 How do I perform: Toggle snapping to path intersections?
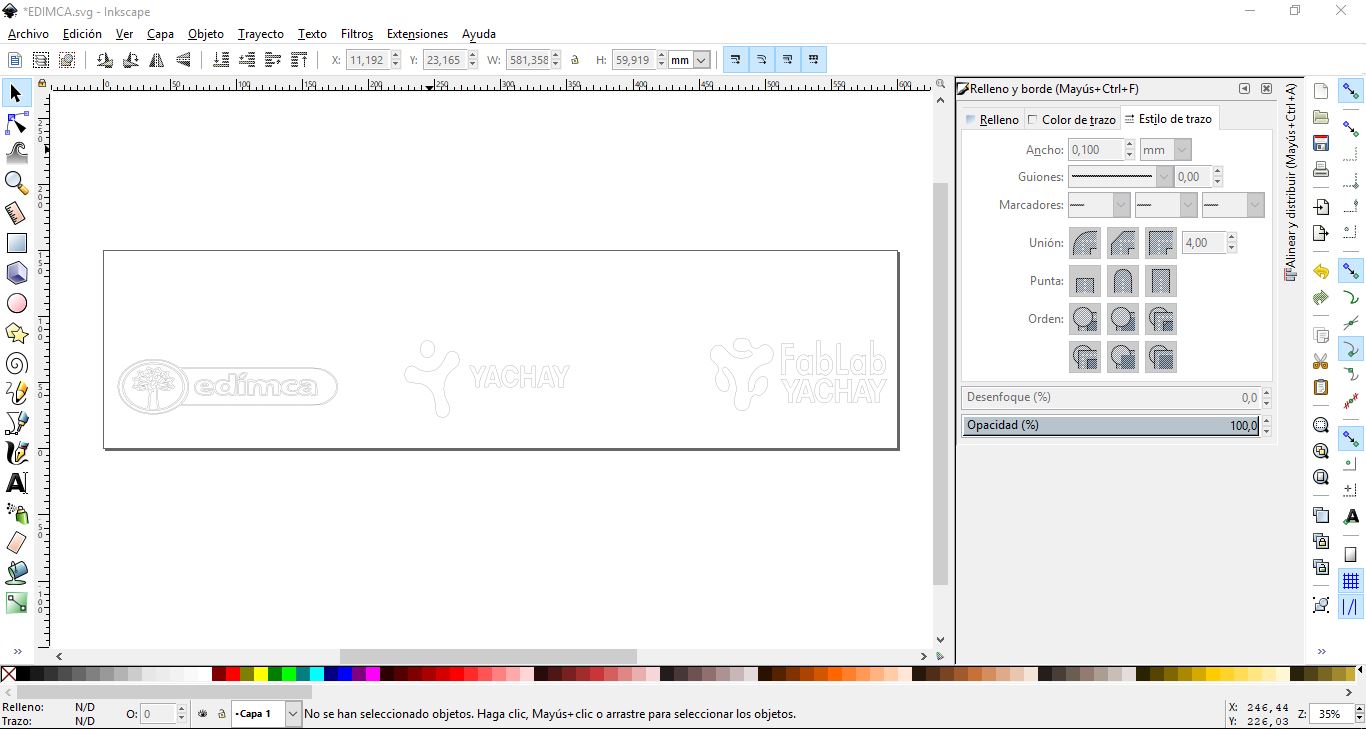pos(1351,323)
